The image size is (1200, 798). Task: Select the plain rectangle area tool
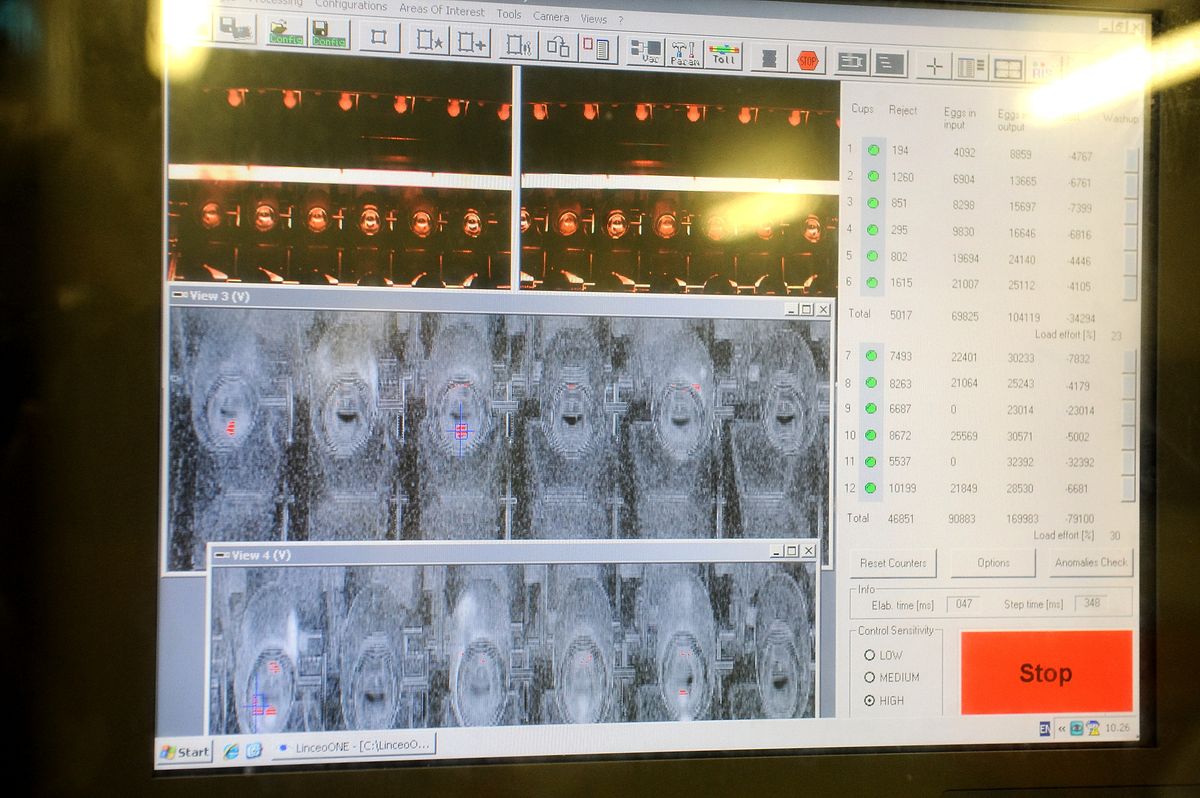(380, 37)
